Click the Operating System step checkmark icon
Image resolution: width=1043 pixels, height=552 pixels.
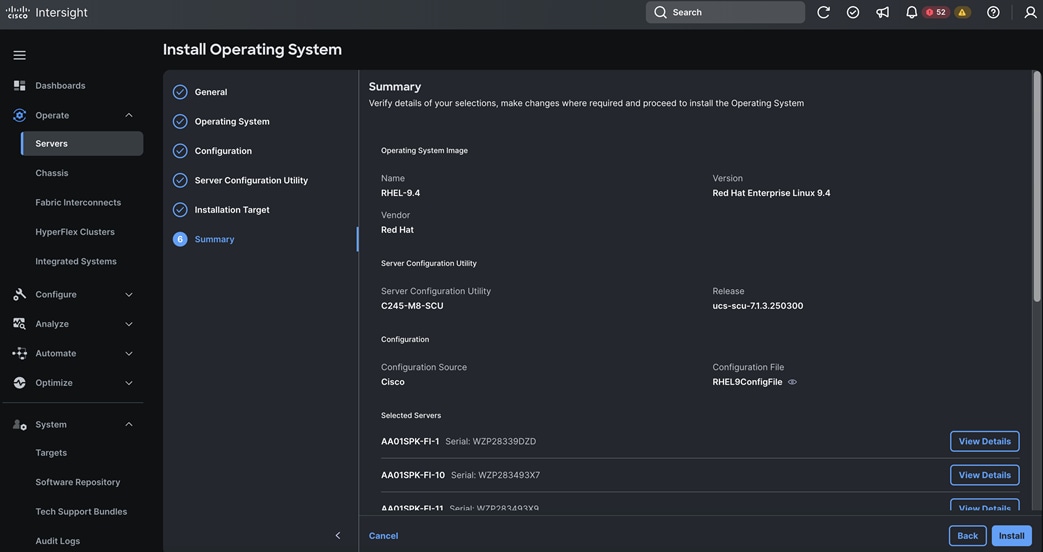(180, 121)
